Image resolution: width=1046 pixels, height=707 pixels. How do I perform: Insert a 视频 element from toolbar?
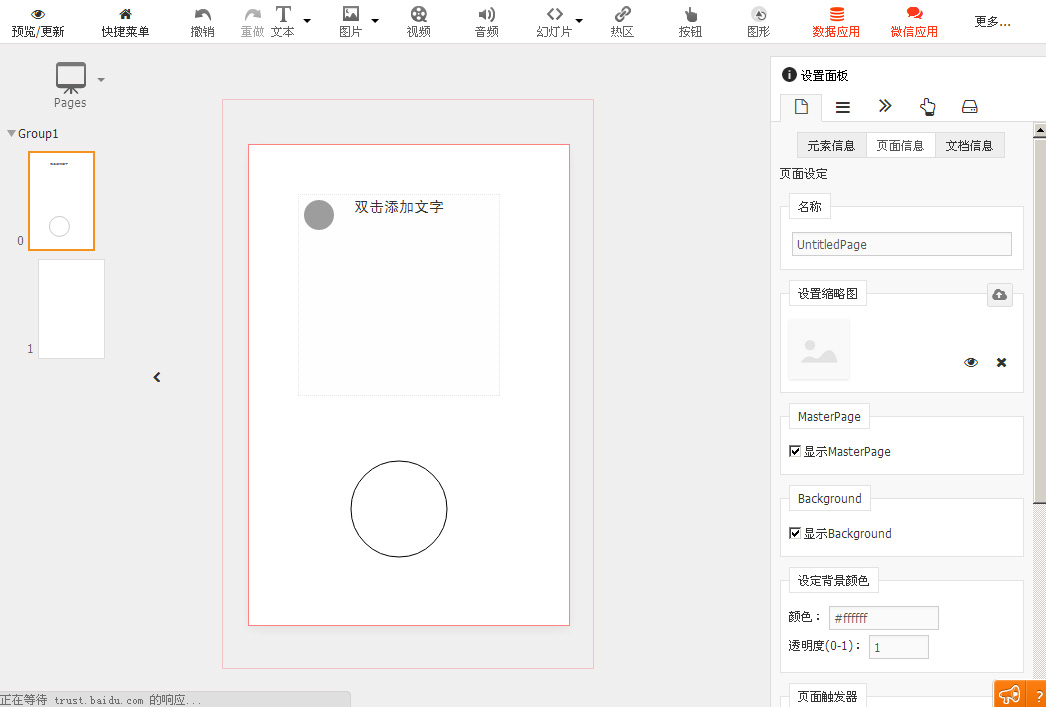[418, 14]
